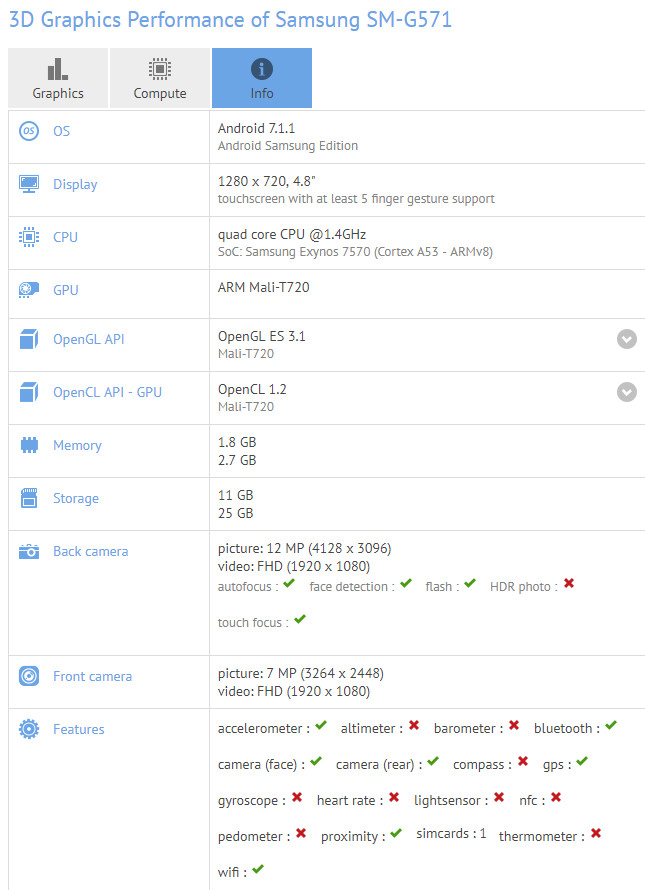Click the GPU icon
The image size is (645, 890).
point(29,290)
